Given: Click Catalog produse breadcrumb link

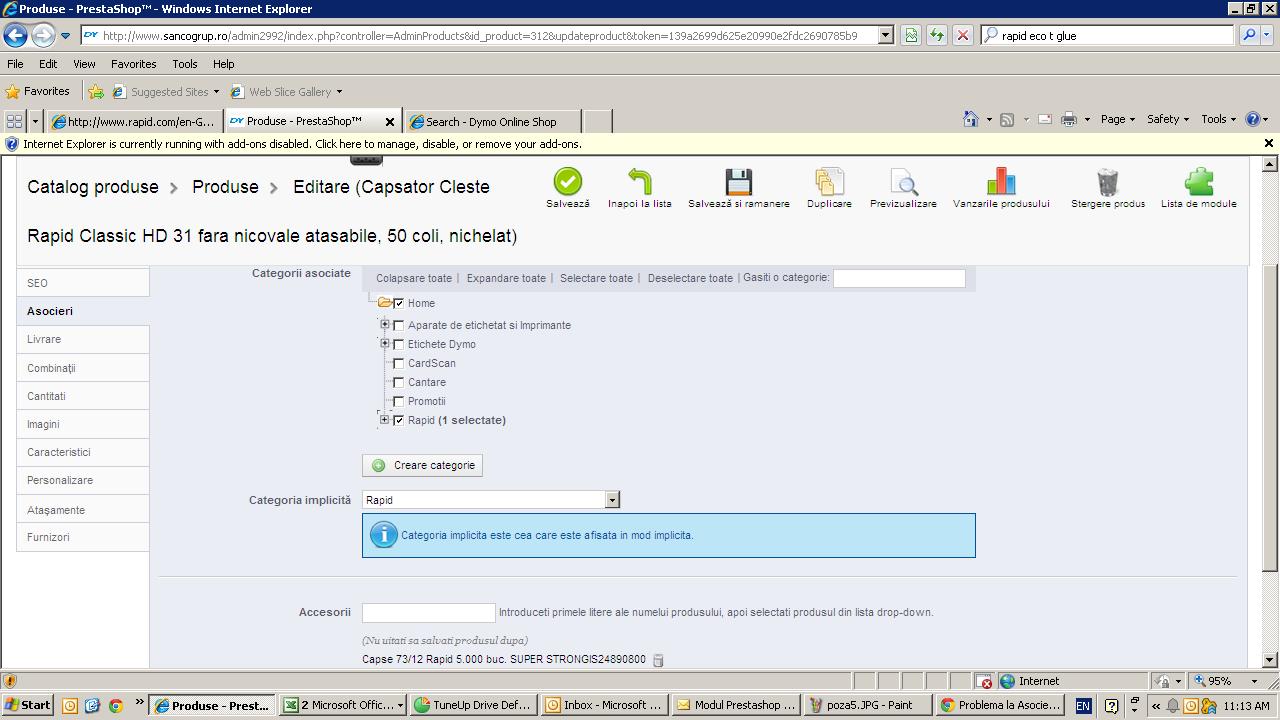Looking at the screenshot, I should point(93,187).
